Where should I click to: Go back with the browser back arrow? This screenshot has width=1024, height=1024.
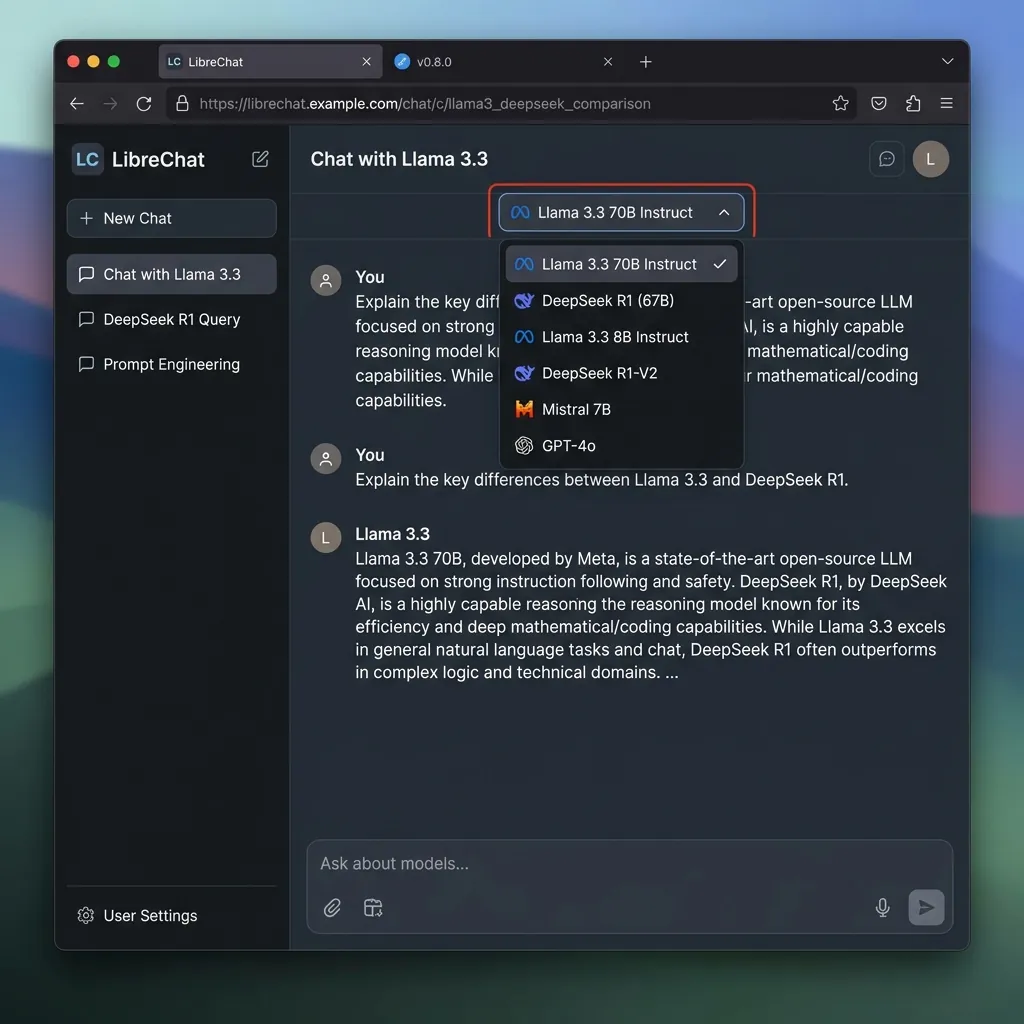point(77,103)
